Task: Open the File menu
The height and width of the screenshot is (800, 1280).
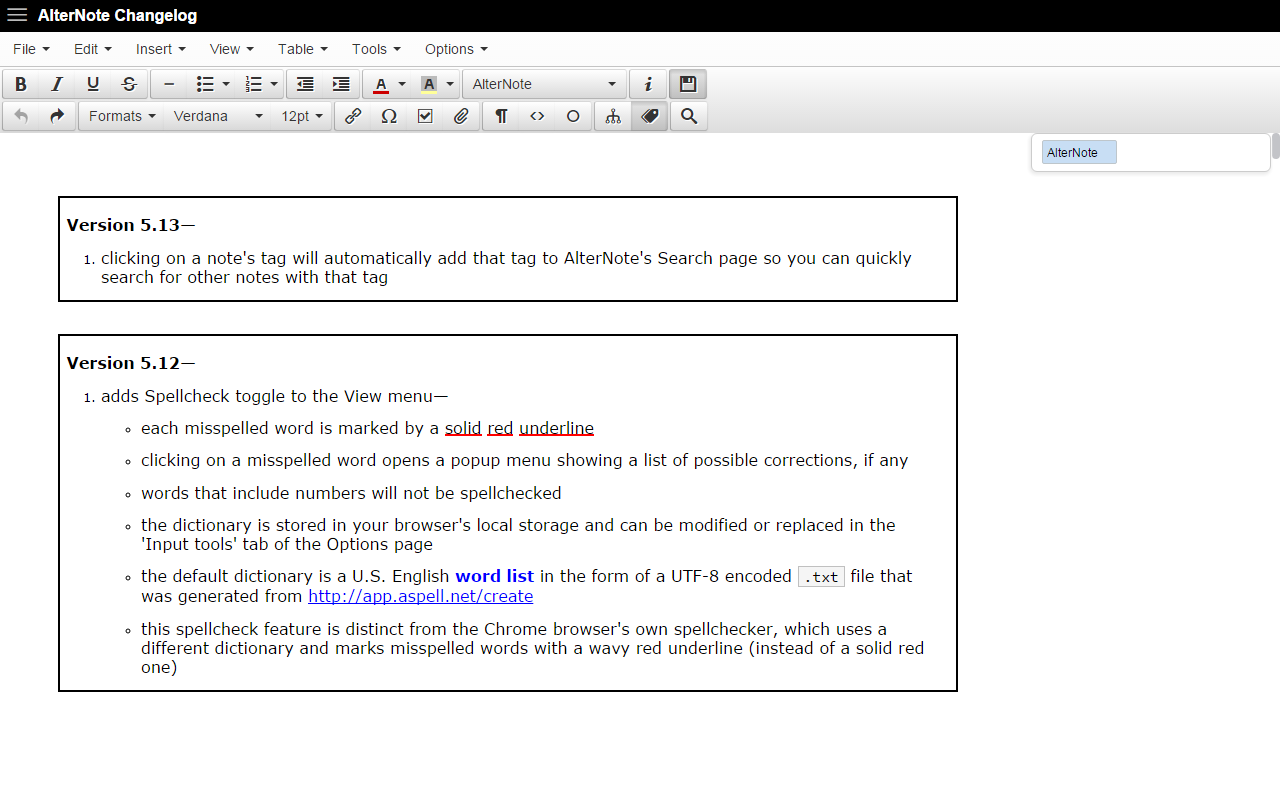Action: pos(31,49)
